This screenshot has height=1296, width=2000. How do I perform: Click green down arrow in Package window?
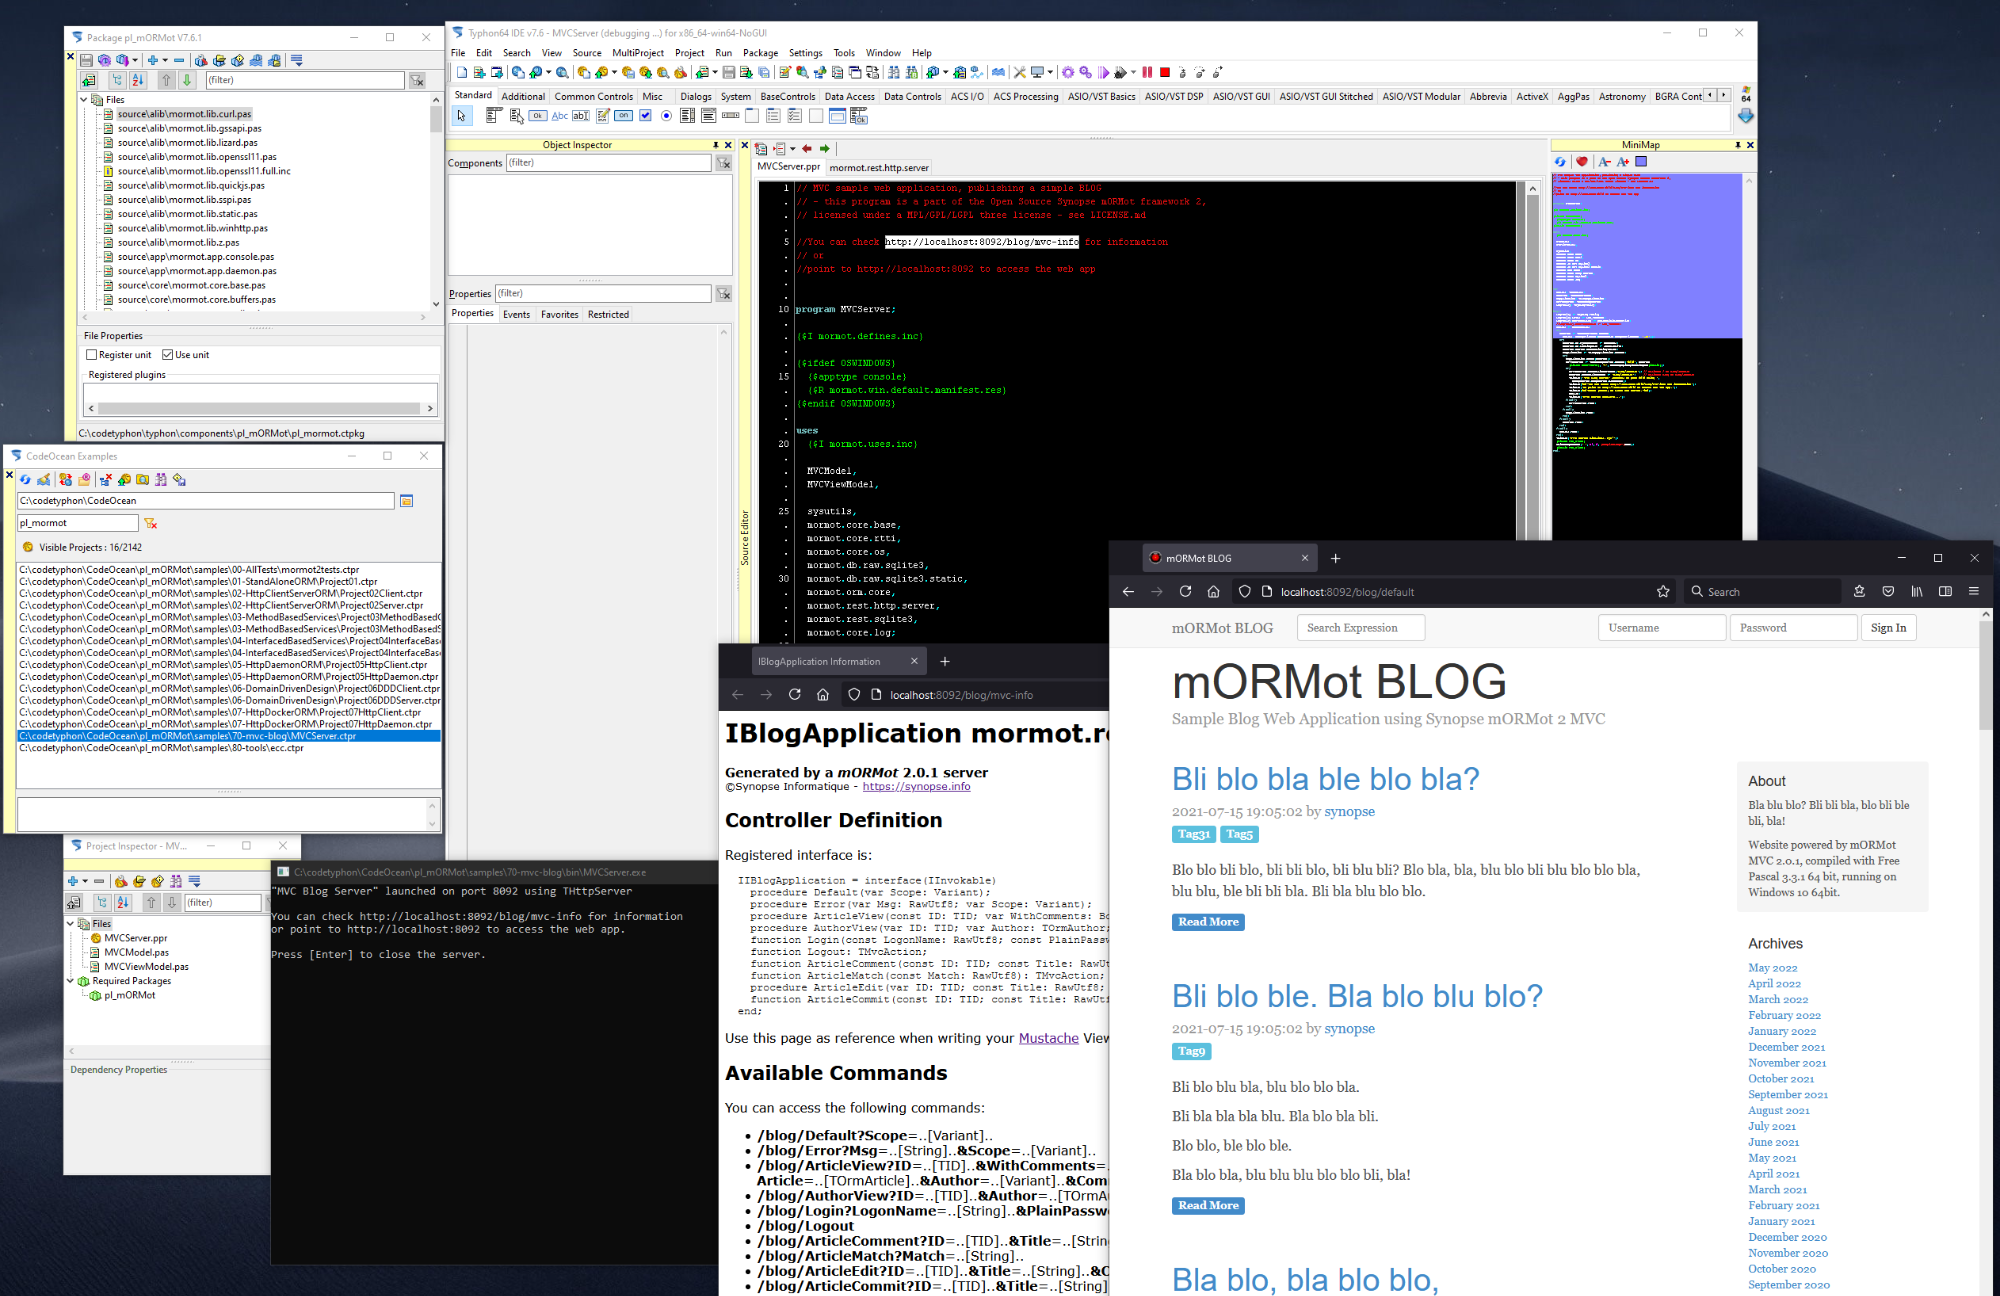pyautogui.click(x=187, y=80)
